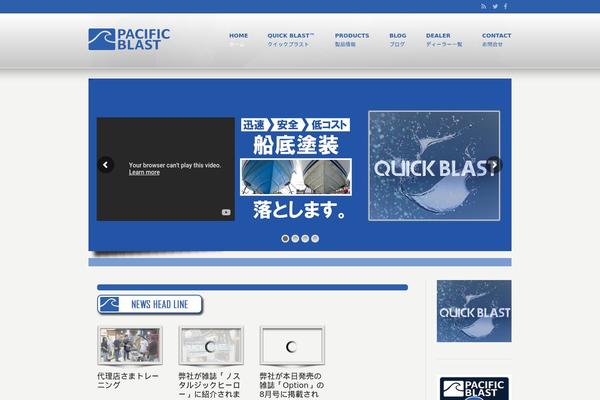The image size is (600, 400).
Task: Select the third slider pagination dot
Action: click(305, 238)
